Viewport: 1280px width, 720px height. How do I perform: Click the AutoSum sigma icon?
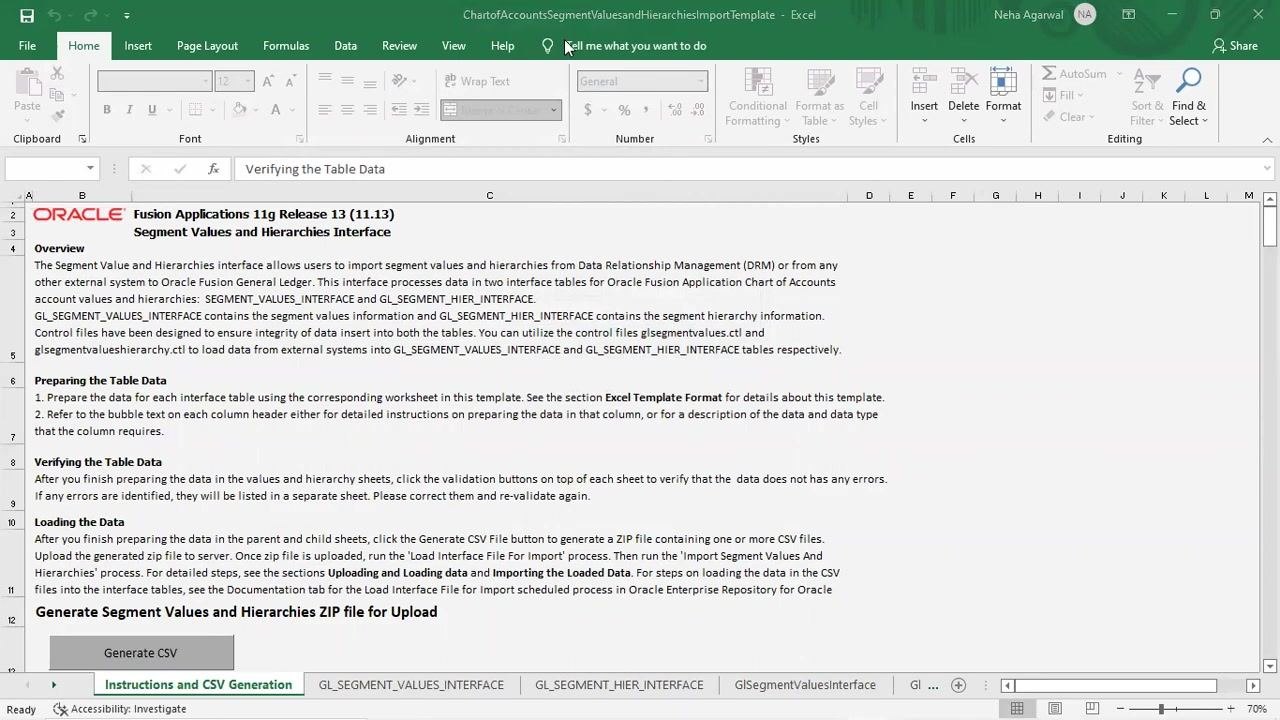(x=1049, y=74)
